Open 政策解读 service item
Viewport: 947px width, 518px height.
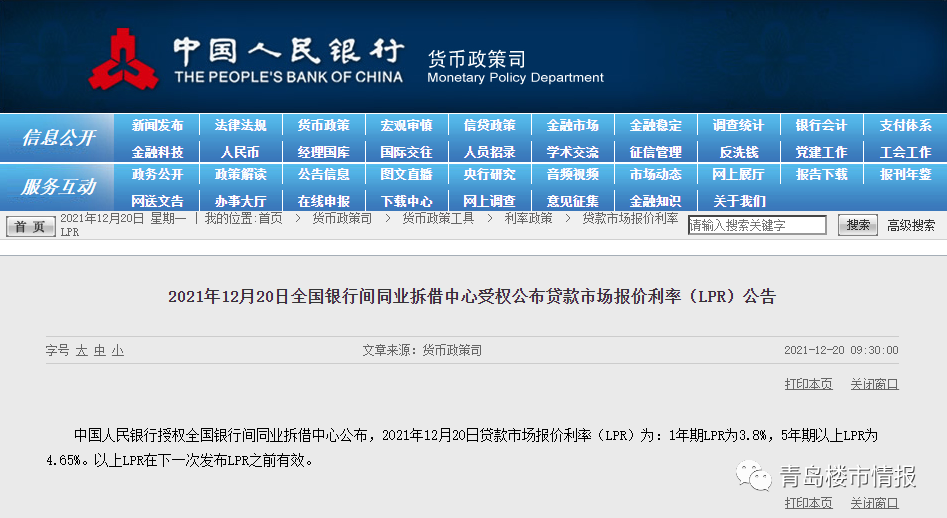pyautogui.click(x=240, y=174)
